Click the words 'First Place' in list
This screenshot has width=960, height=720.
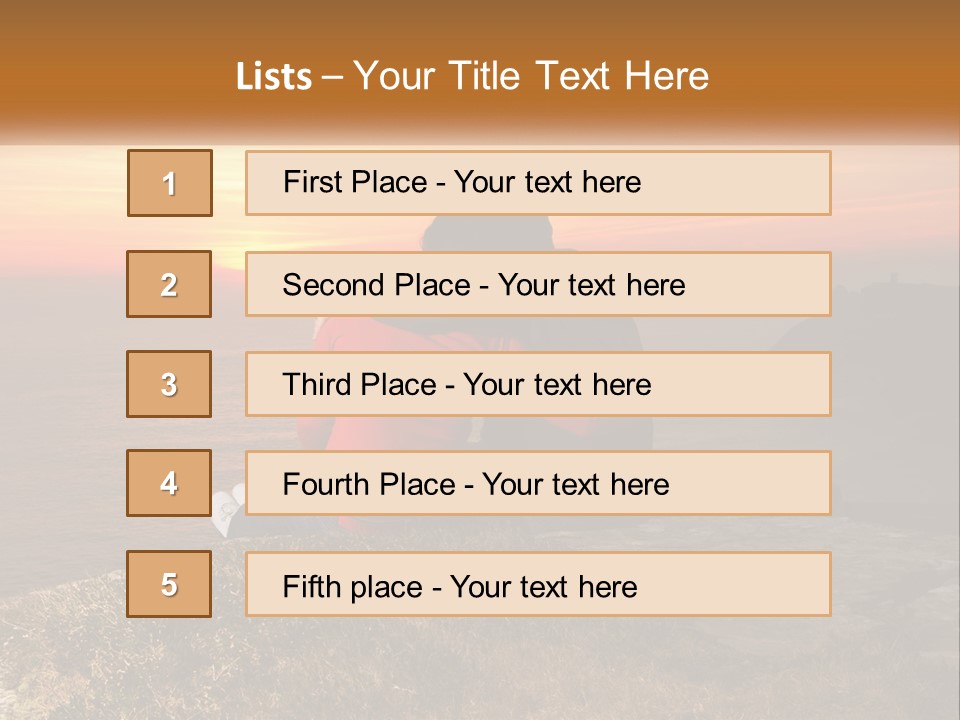355,182
